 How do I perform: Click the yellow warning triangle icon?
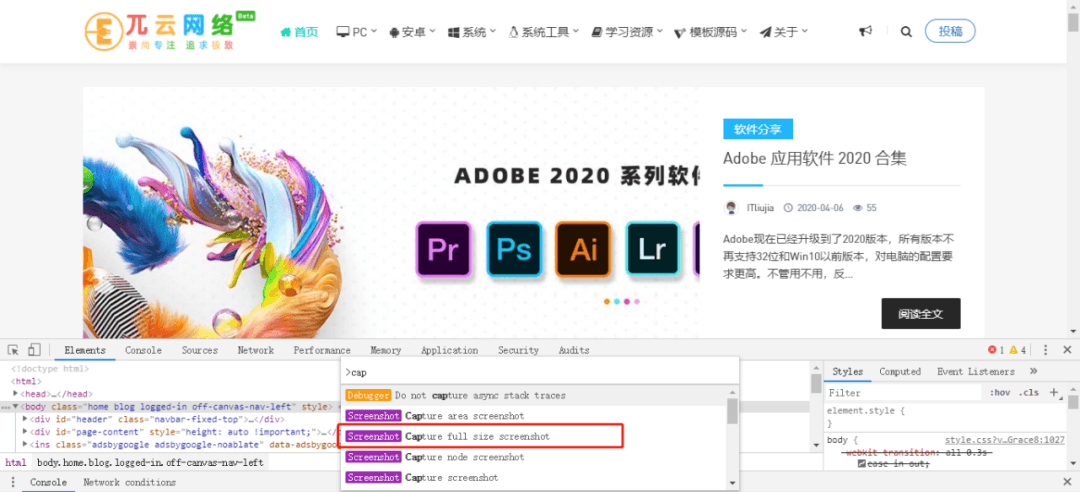tap(1013, 350)
